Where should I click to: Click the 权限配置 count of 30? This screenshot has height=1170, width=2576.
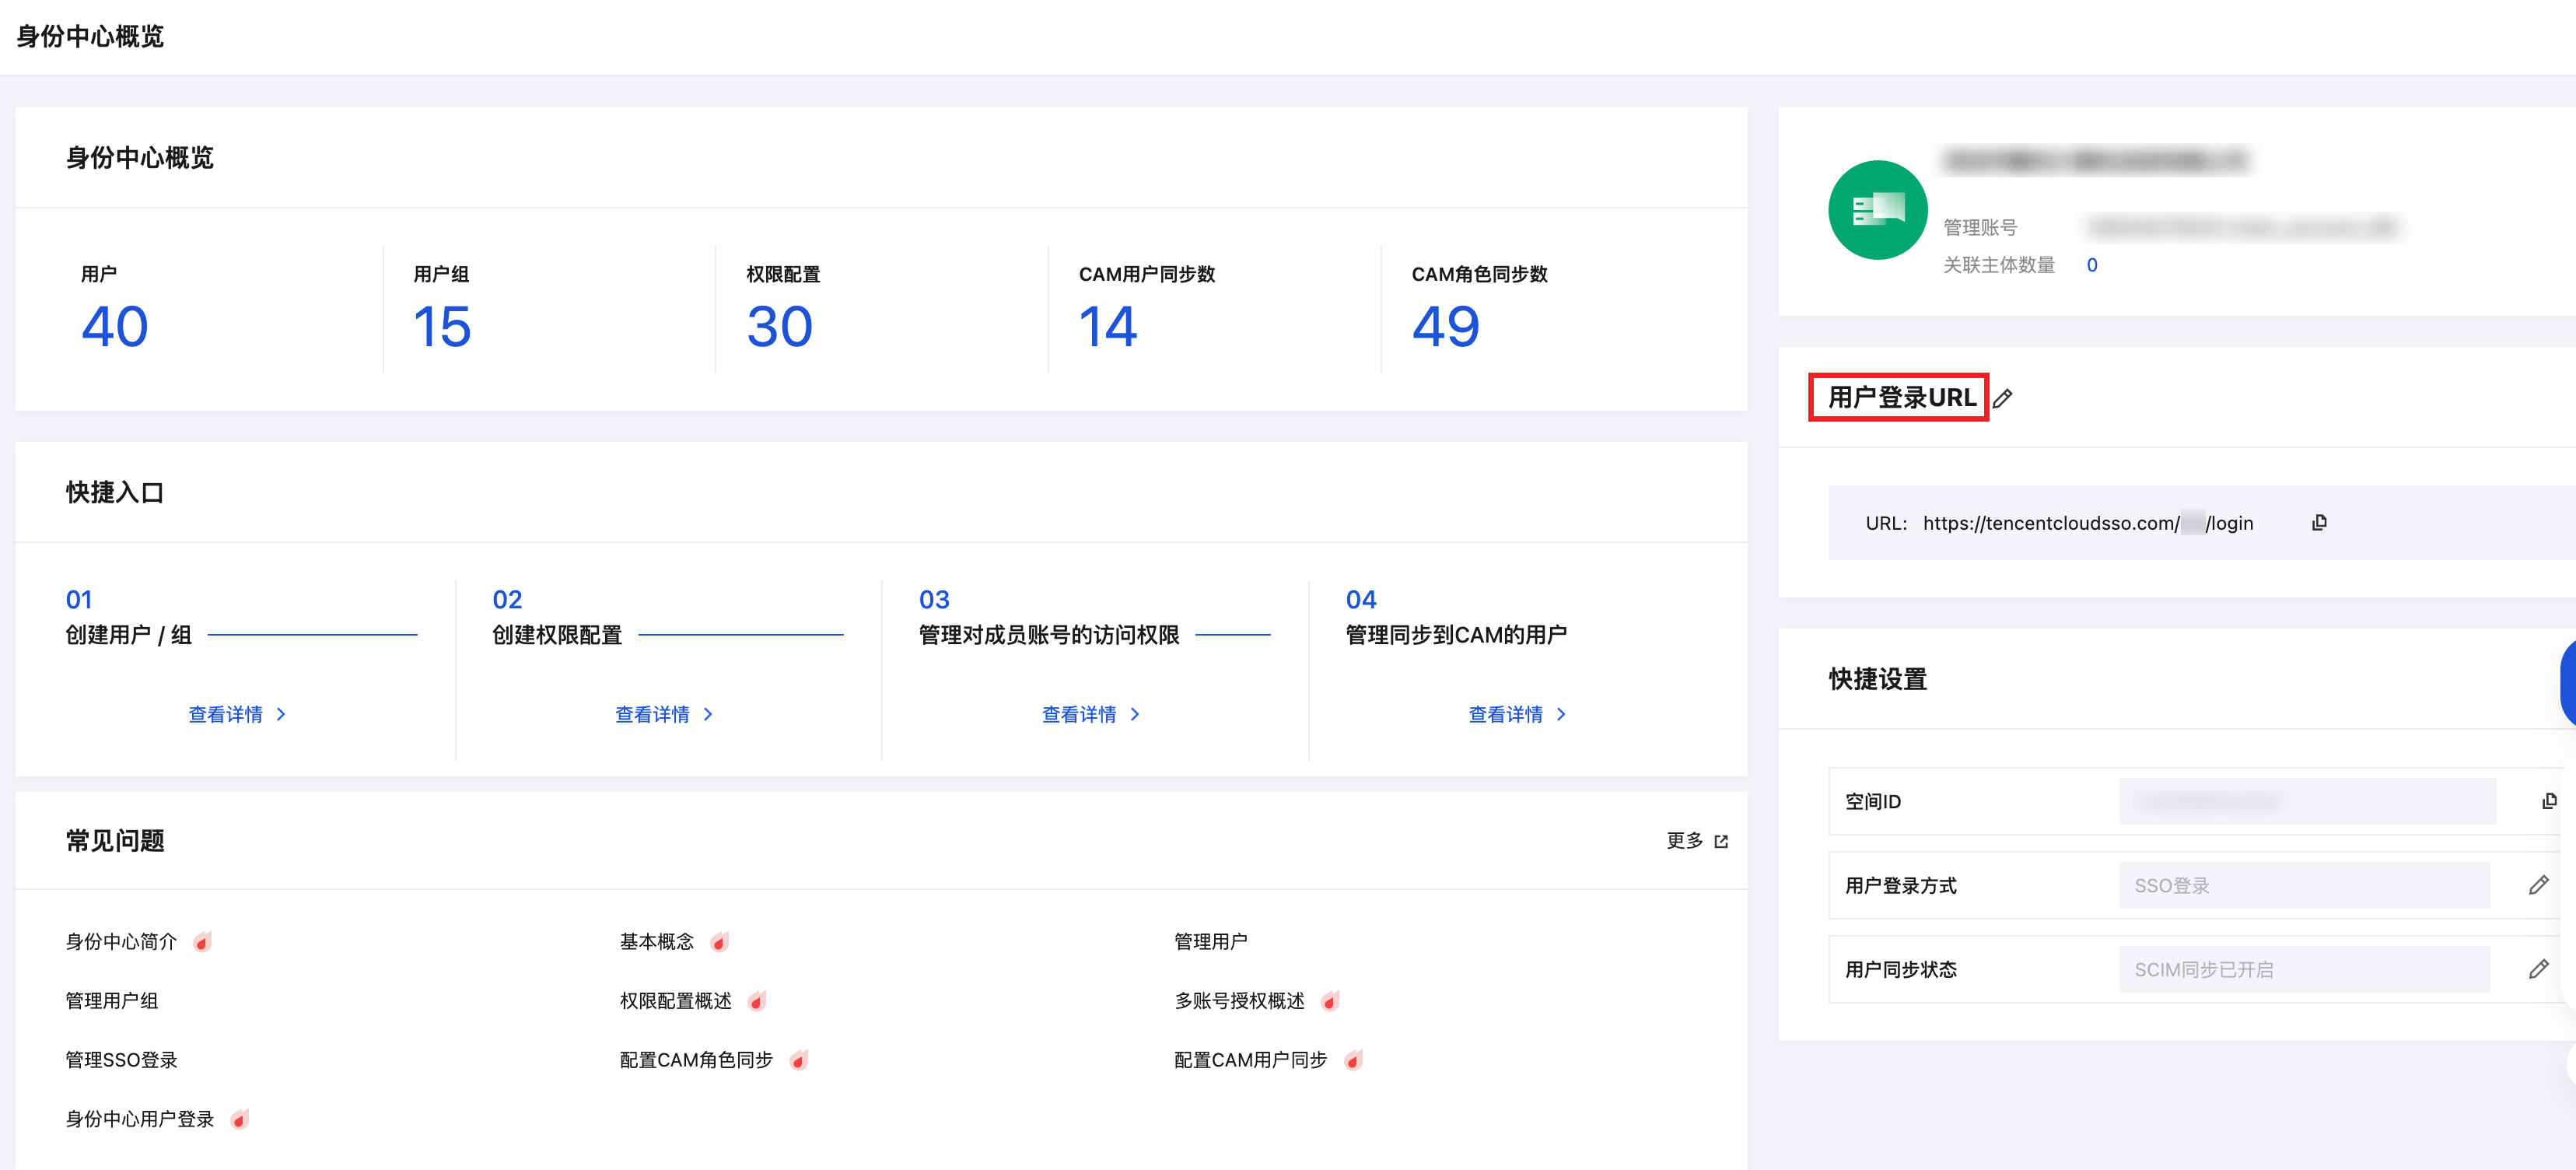(x=779, y=327)
